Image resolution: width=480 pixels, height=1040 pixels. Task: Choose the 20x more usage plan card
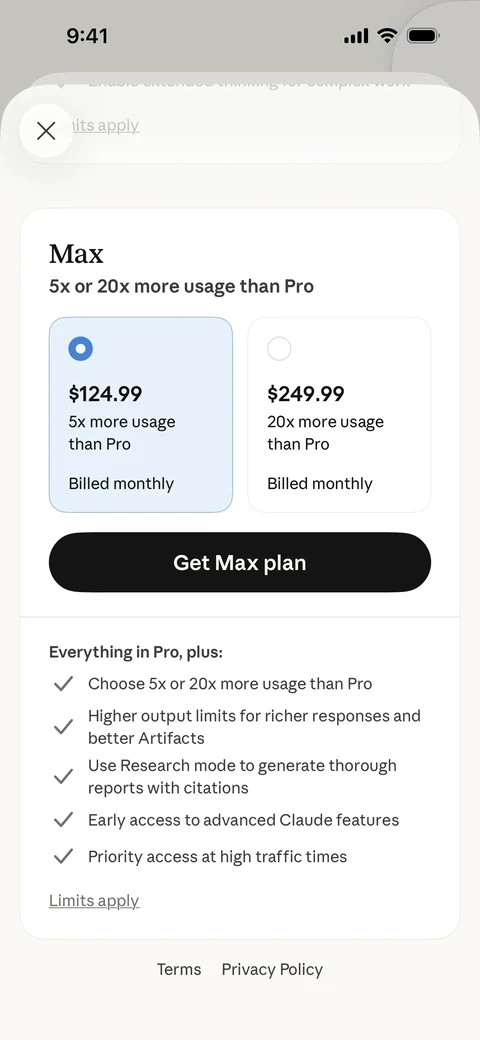[x=339, y=415]
